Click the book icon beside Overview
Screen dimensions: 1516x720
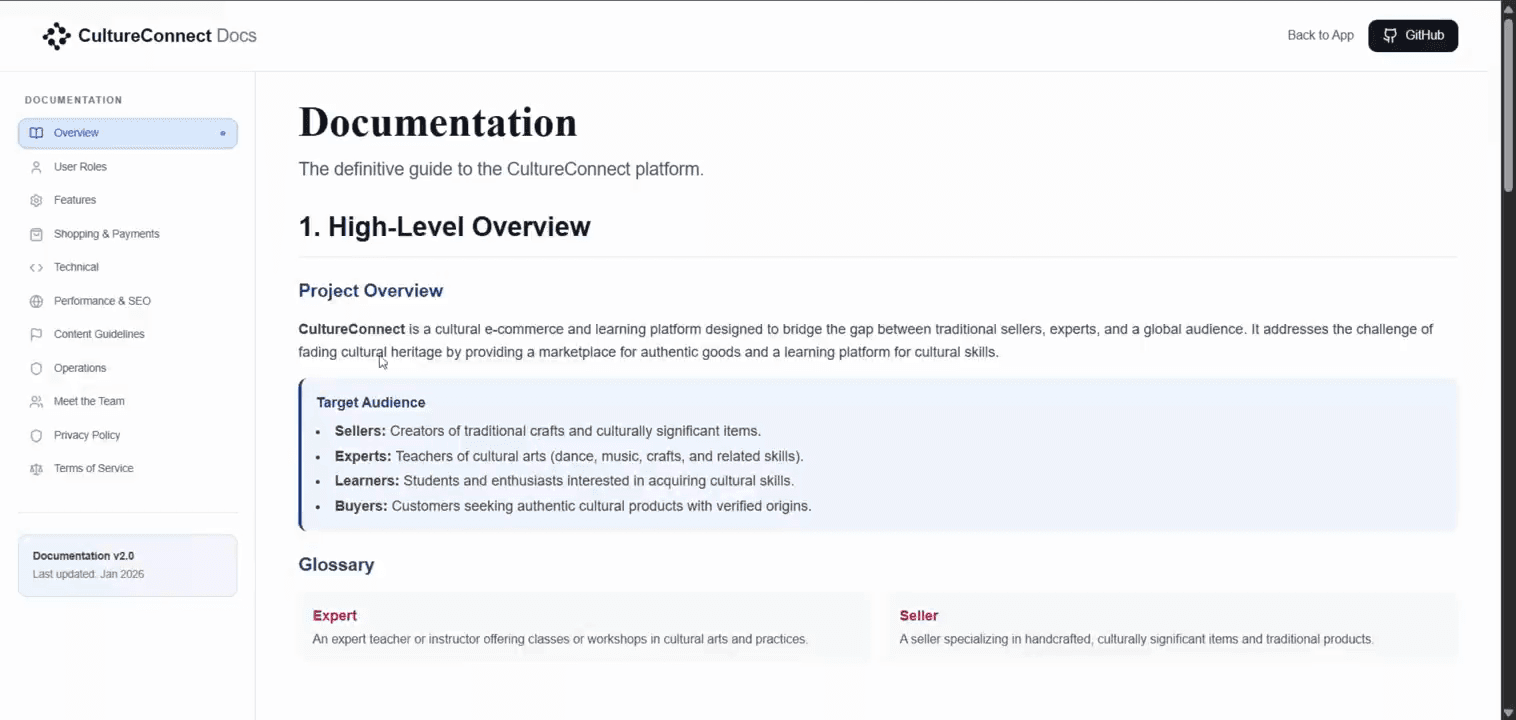[x=36, y=133]
